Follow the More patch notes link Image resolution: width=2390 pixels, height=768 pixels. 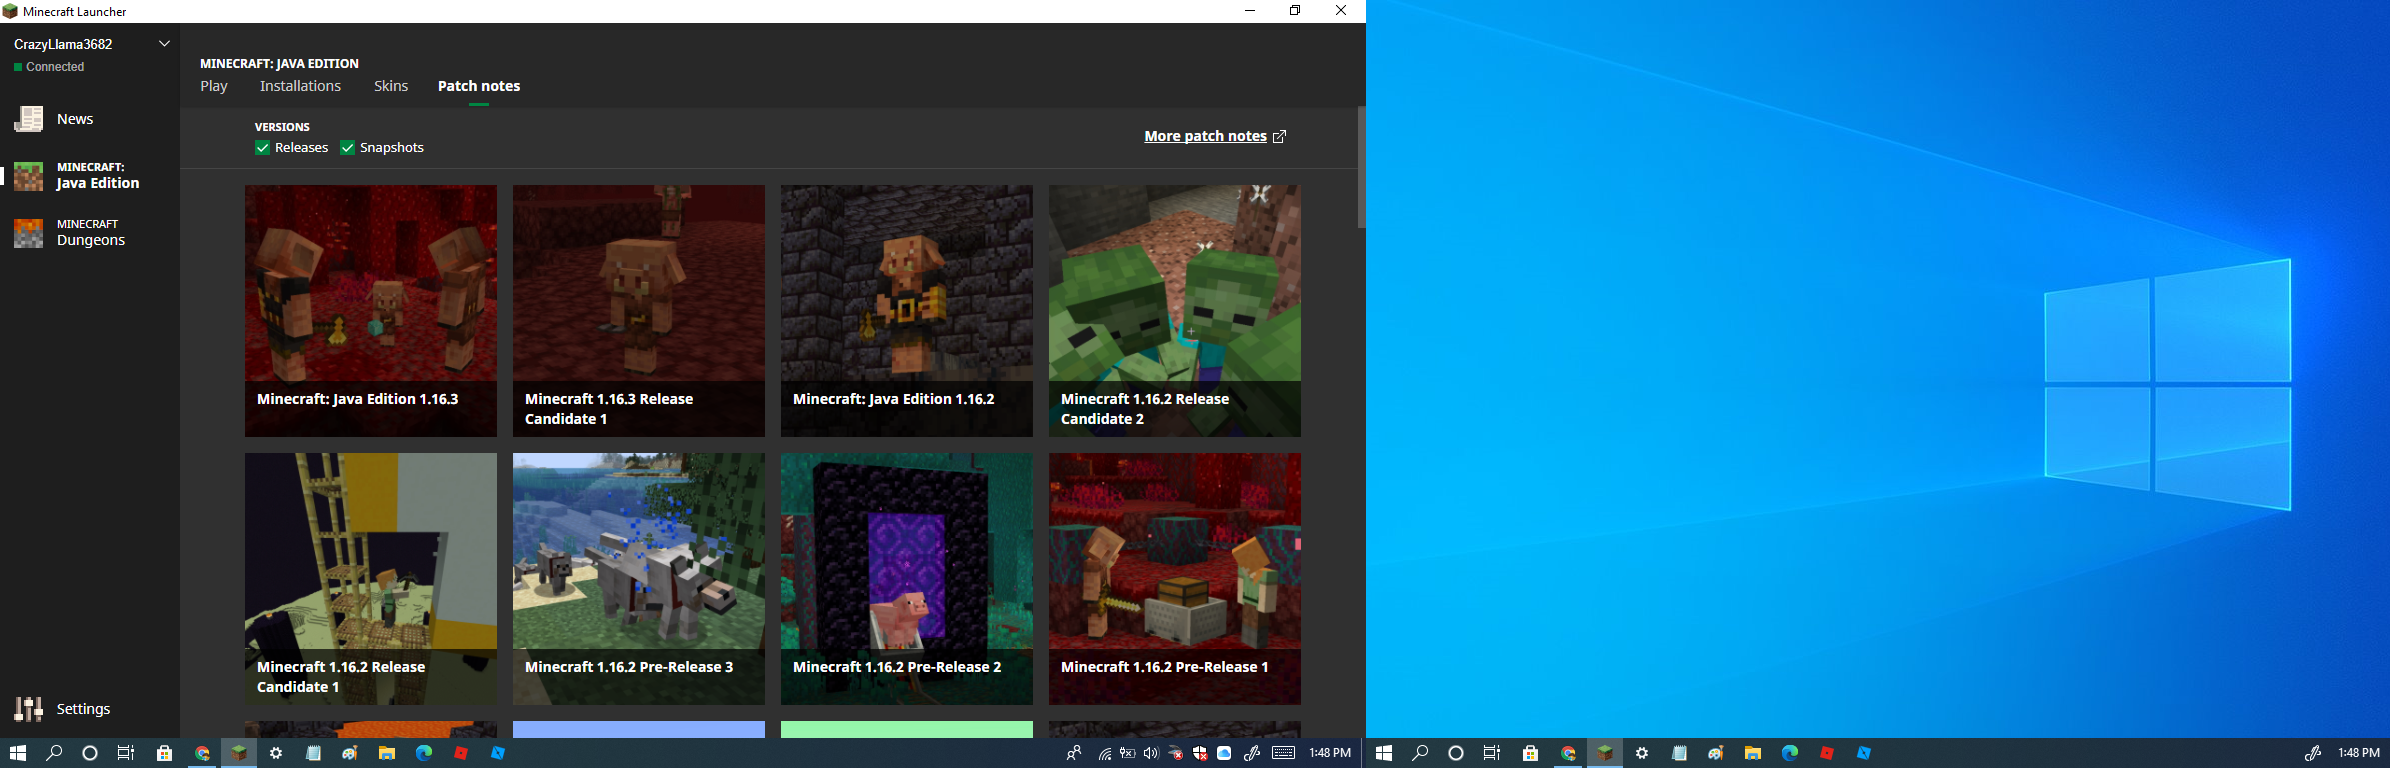(x=1214, y=136)
